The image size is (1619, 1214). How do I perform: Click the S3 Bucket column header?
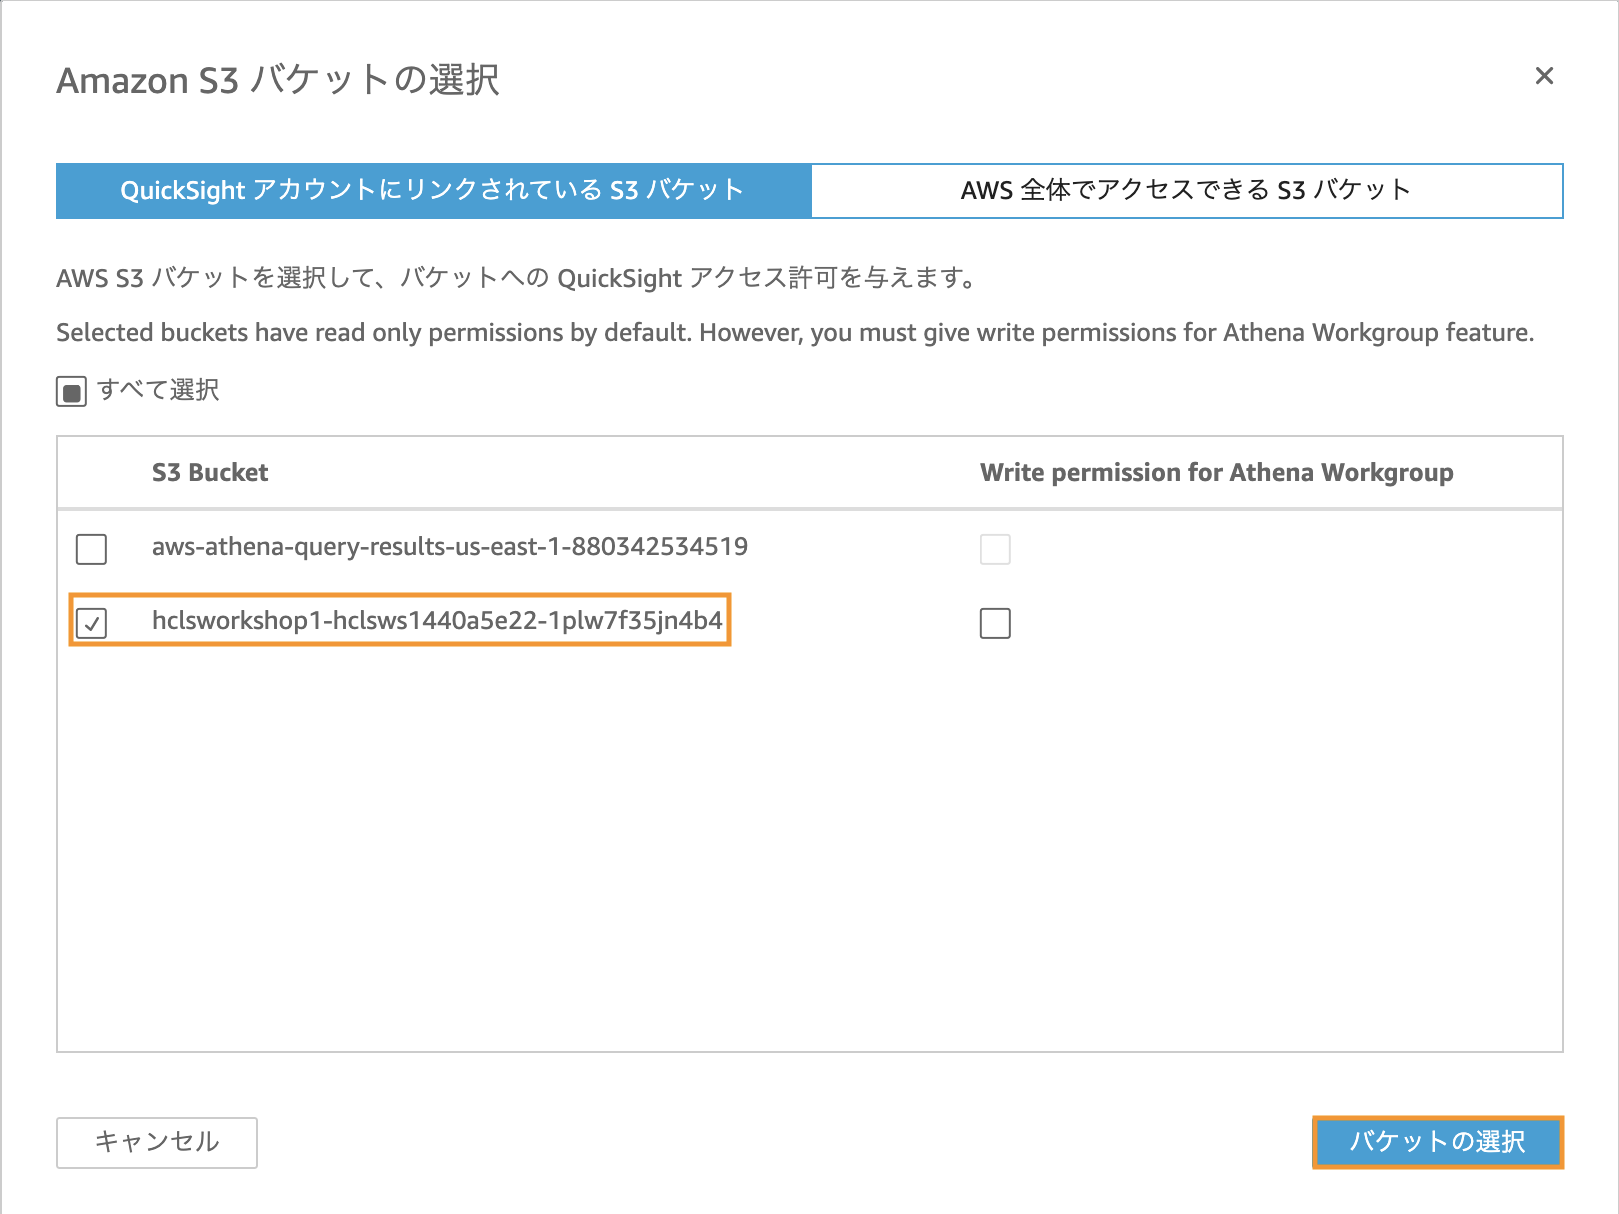coord(210,473)
